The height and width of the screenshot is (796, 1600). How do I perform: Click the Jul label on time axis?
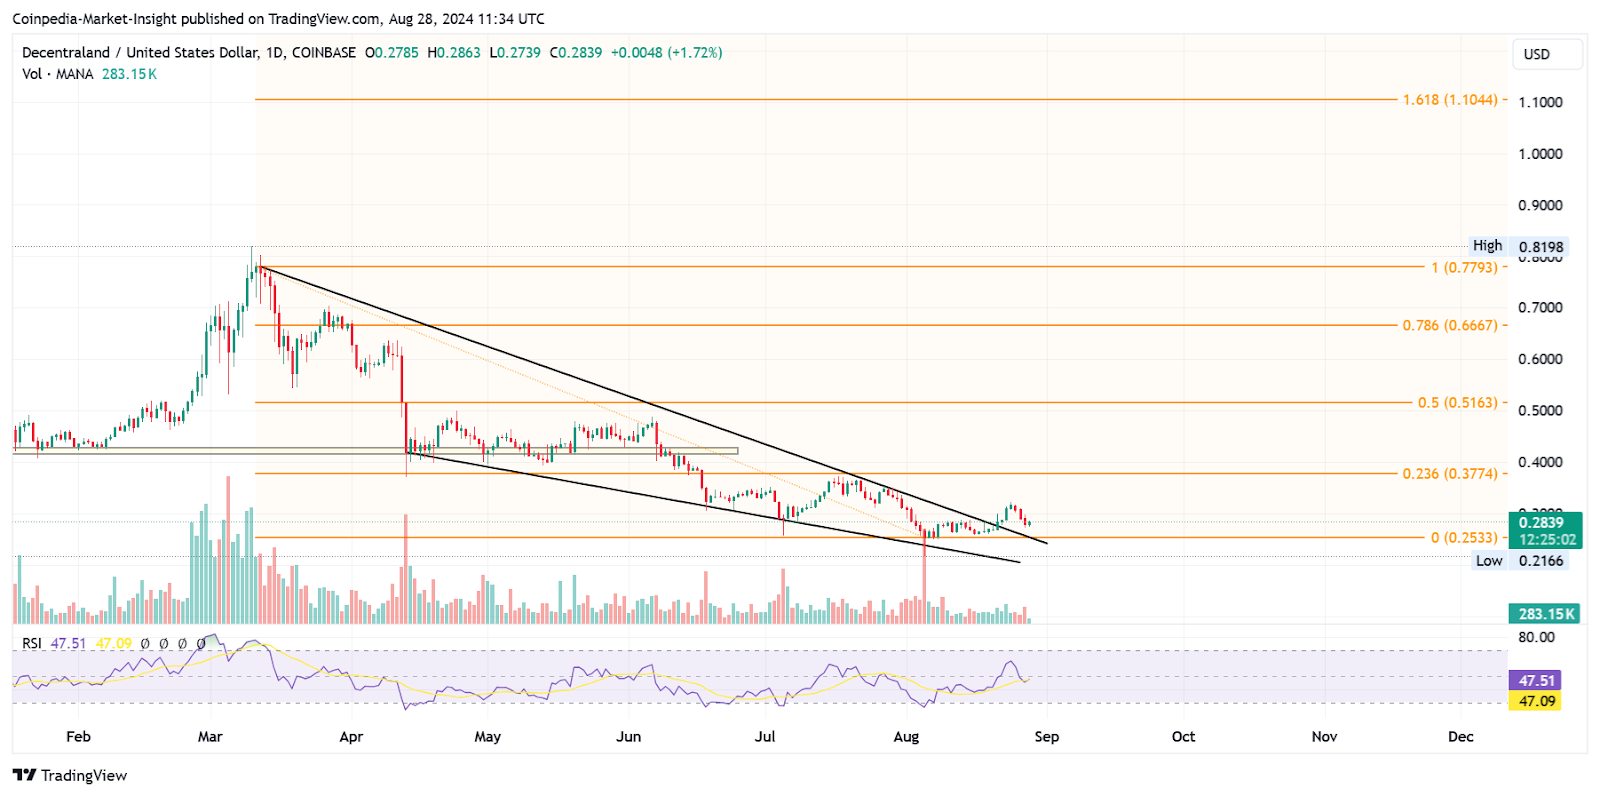point(765,737)
